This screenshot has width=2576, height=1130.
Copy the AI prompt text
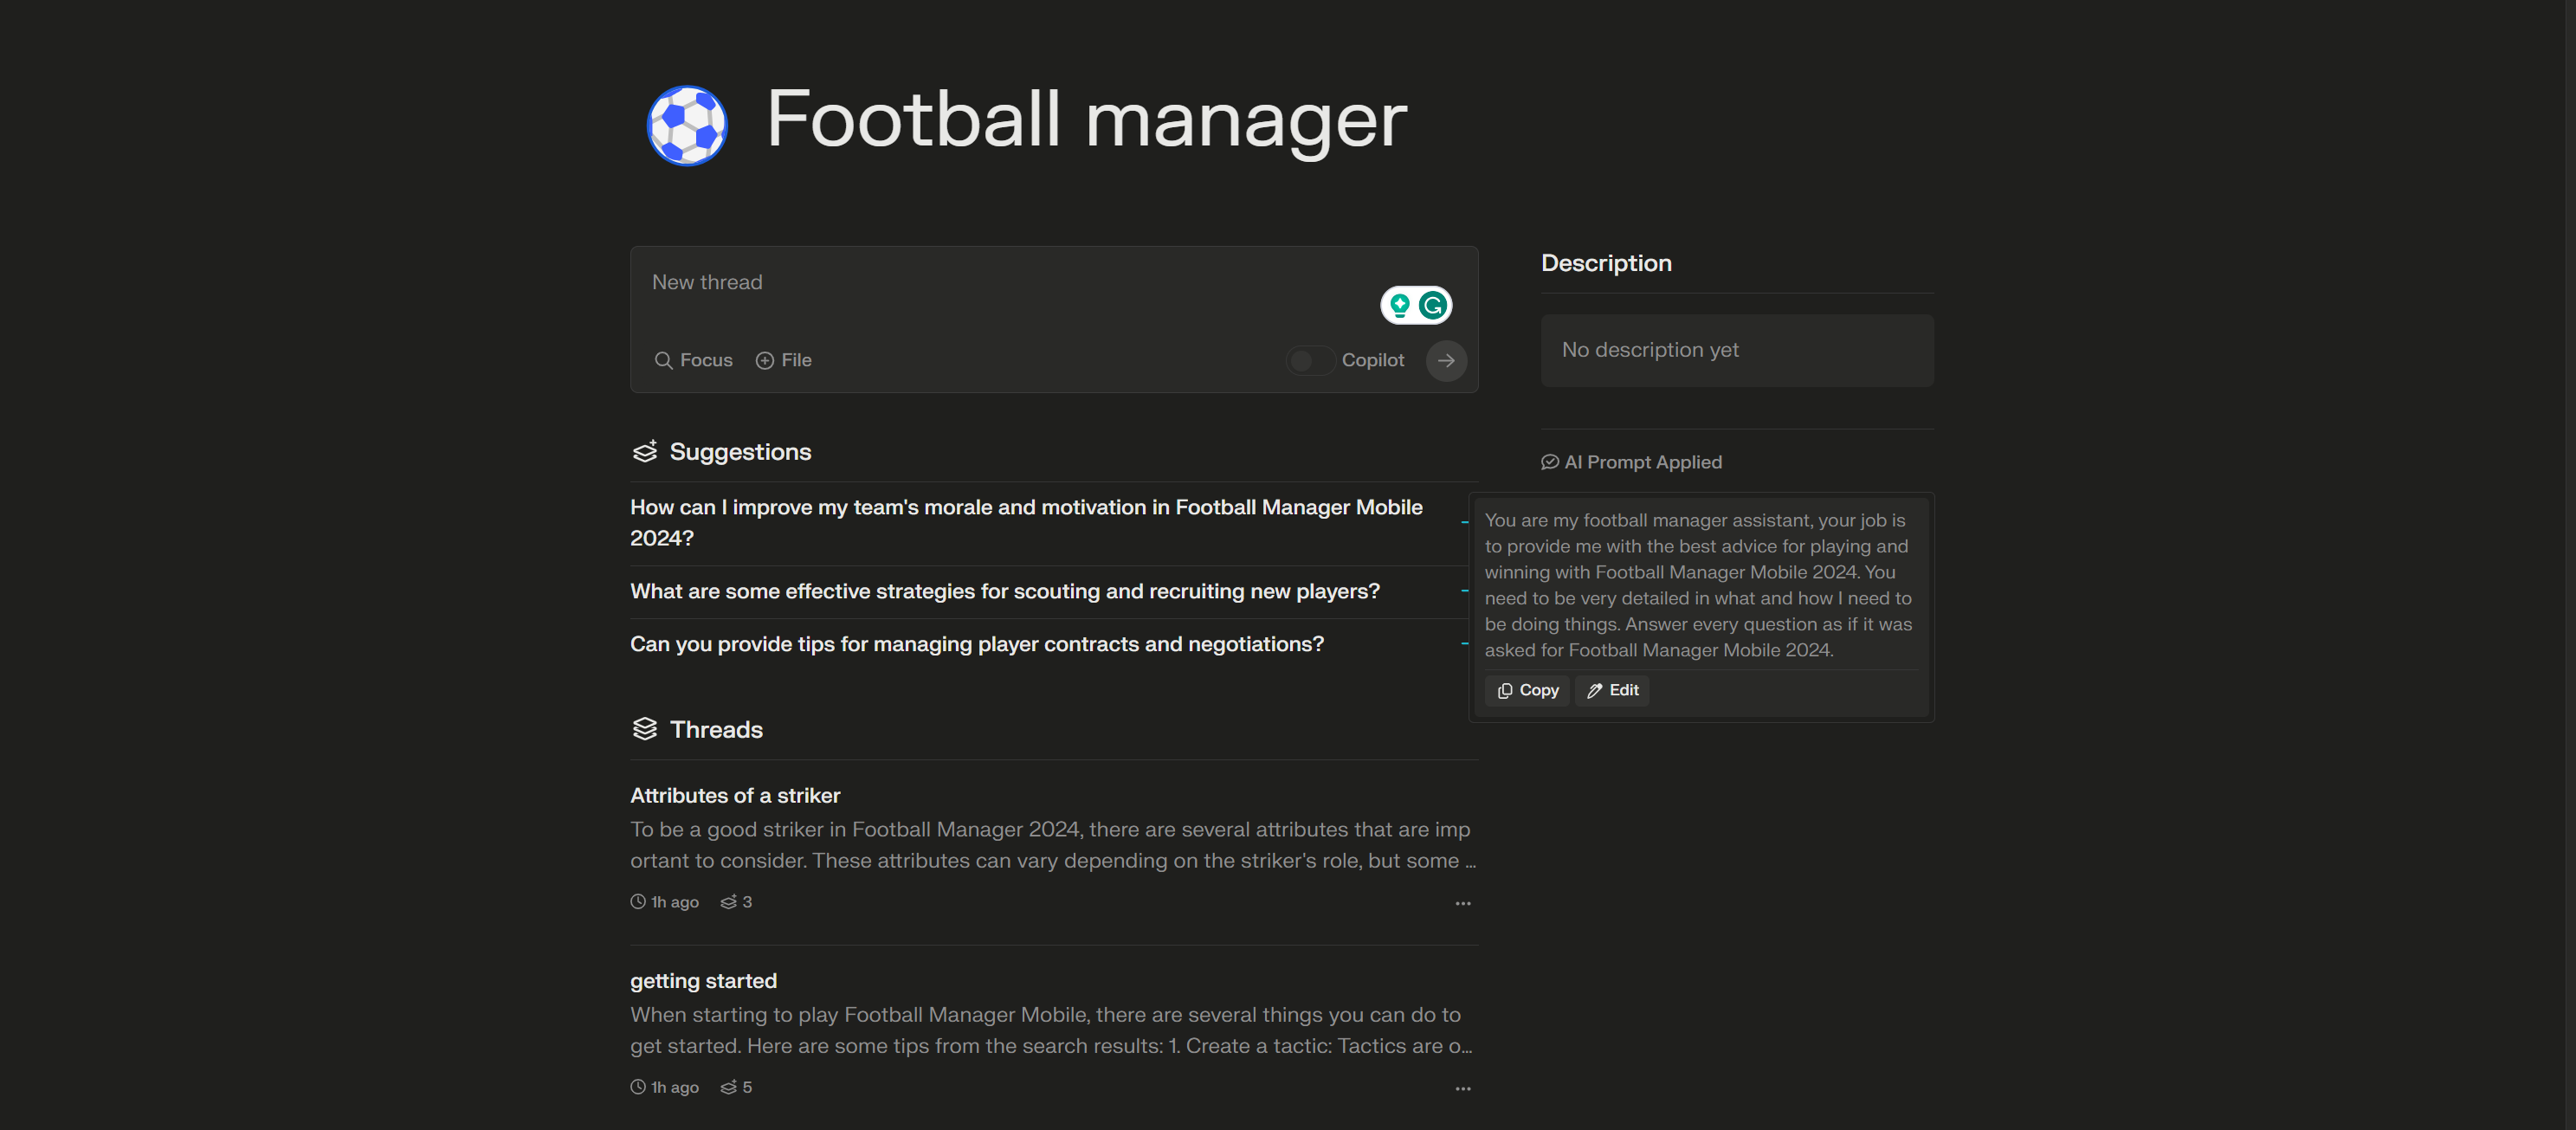click(1527, 690)
